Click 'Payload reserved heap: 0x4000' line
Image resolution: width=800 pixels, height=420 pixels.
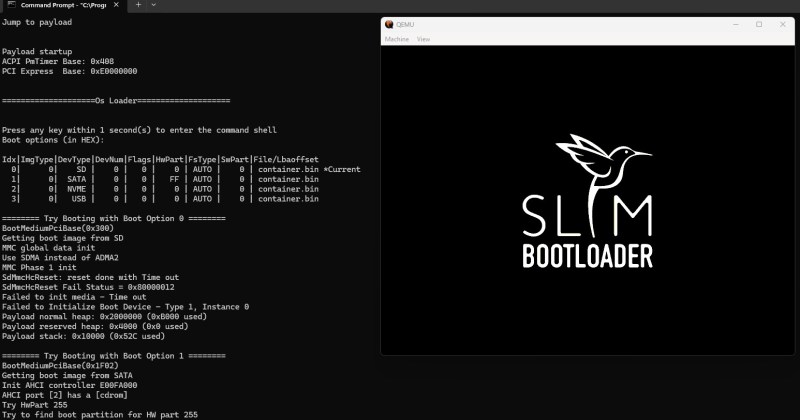[x=95, y=326]
